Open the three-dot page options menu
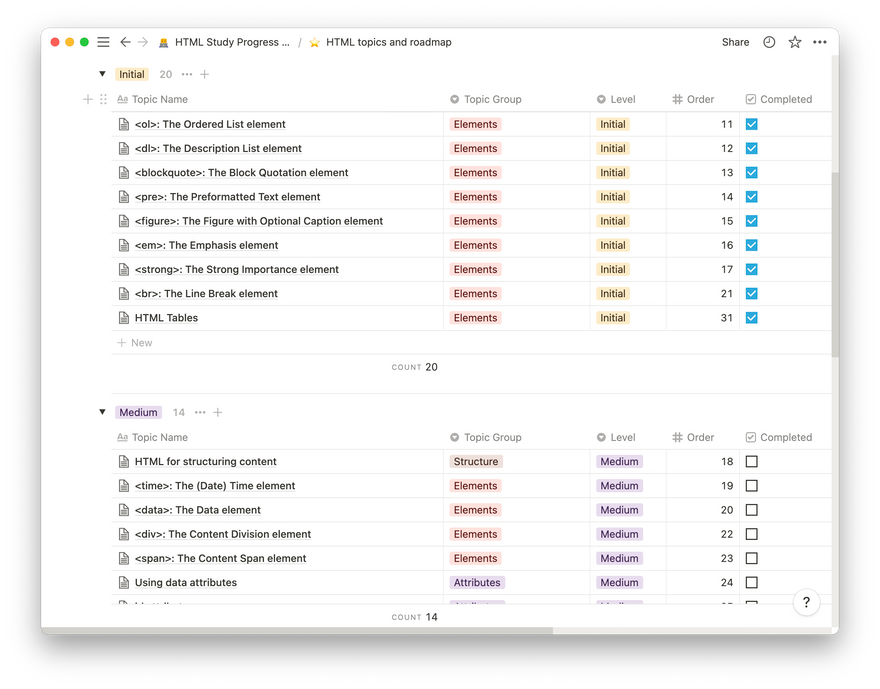 (820, 42)
